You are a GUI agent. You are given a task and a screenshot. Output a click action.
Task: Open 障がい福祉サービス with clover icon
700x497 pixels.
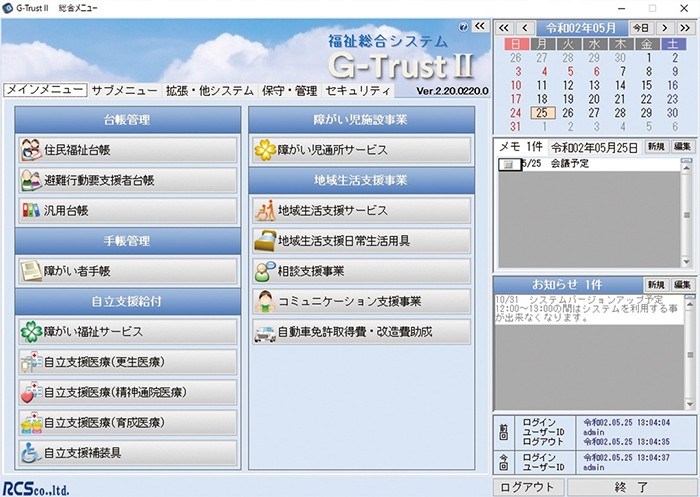128,331
